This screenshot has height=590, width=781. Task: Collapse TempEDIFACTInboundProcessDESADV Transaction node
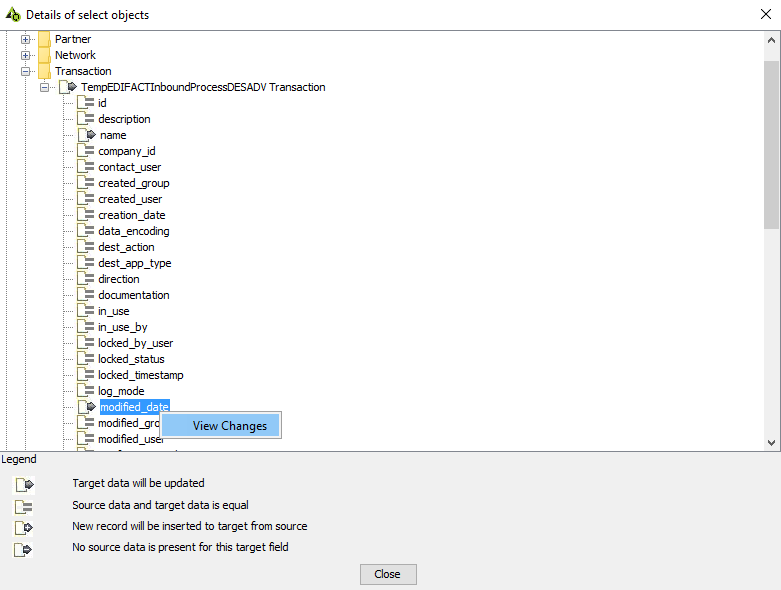44,87
